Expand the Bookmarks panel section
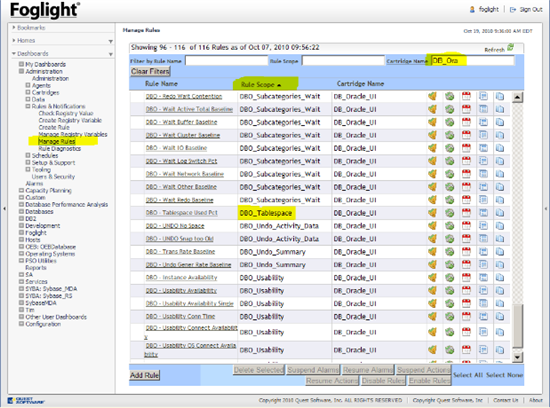 coord(14,27)
